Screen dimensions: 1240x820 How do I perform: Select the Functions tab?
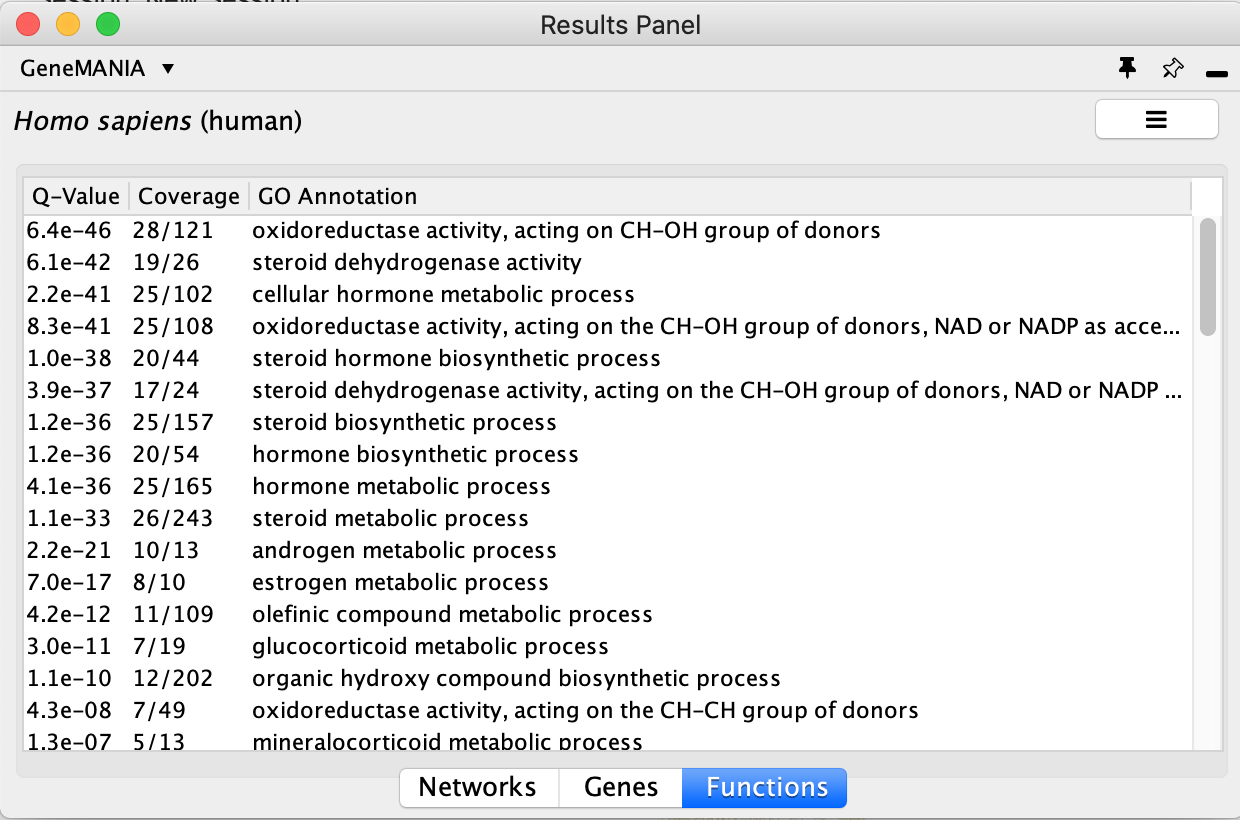point(766,787)
